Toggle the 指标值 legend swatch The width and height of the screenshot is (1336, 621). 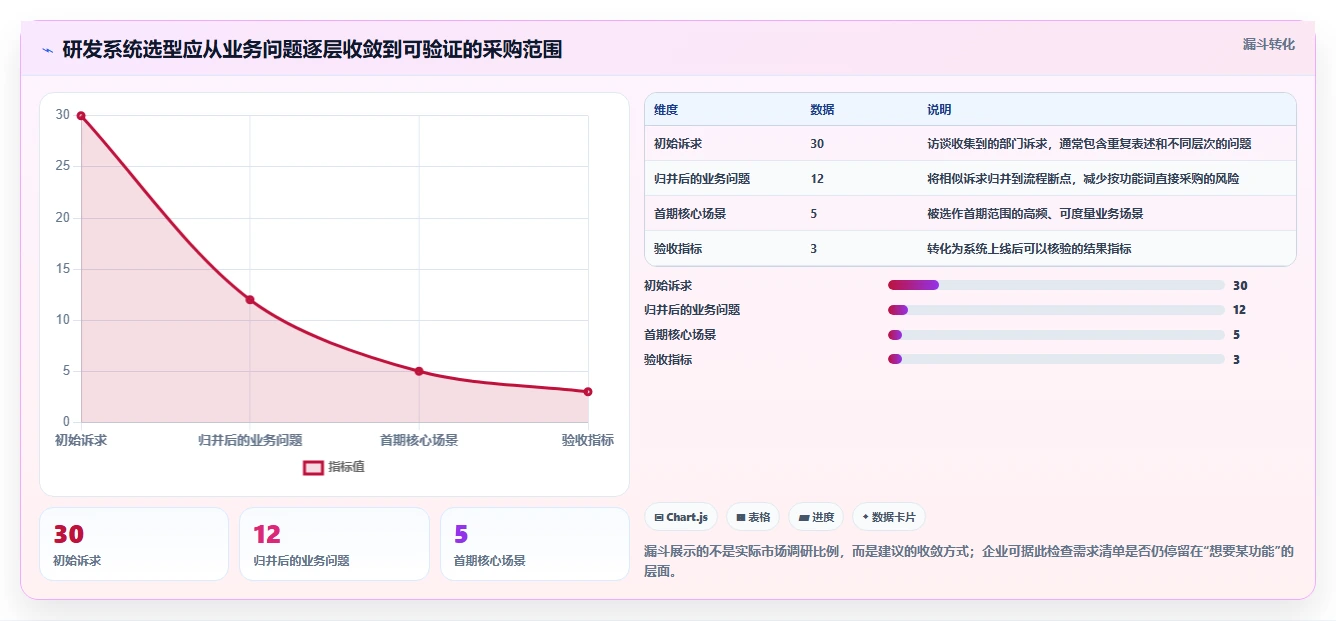[x=313, y=467]
